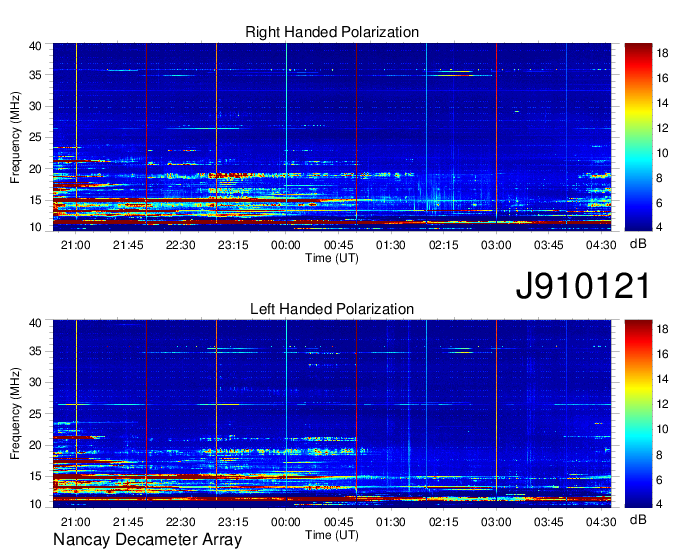Click the Time (UT) label under bottom plot
This screenshot has height=552, width=680.
pos(332,535)
